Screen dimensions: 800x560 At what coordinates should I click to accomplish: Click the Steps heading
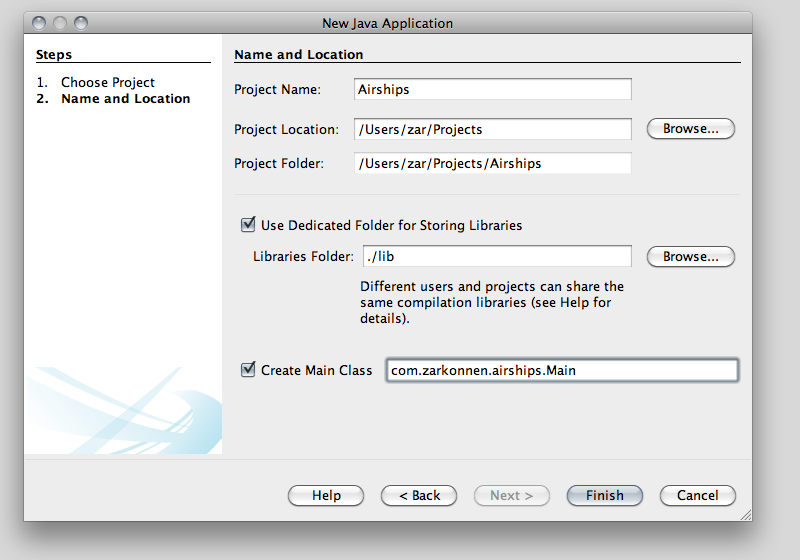[x=54, y=55]
